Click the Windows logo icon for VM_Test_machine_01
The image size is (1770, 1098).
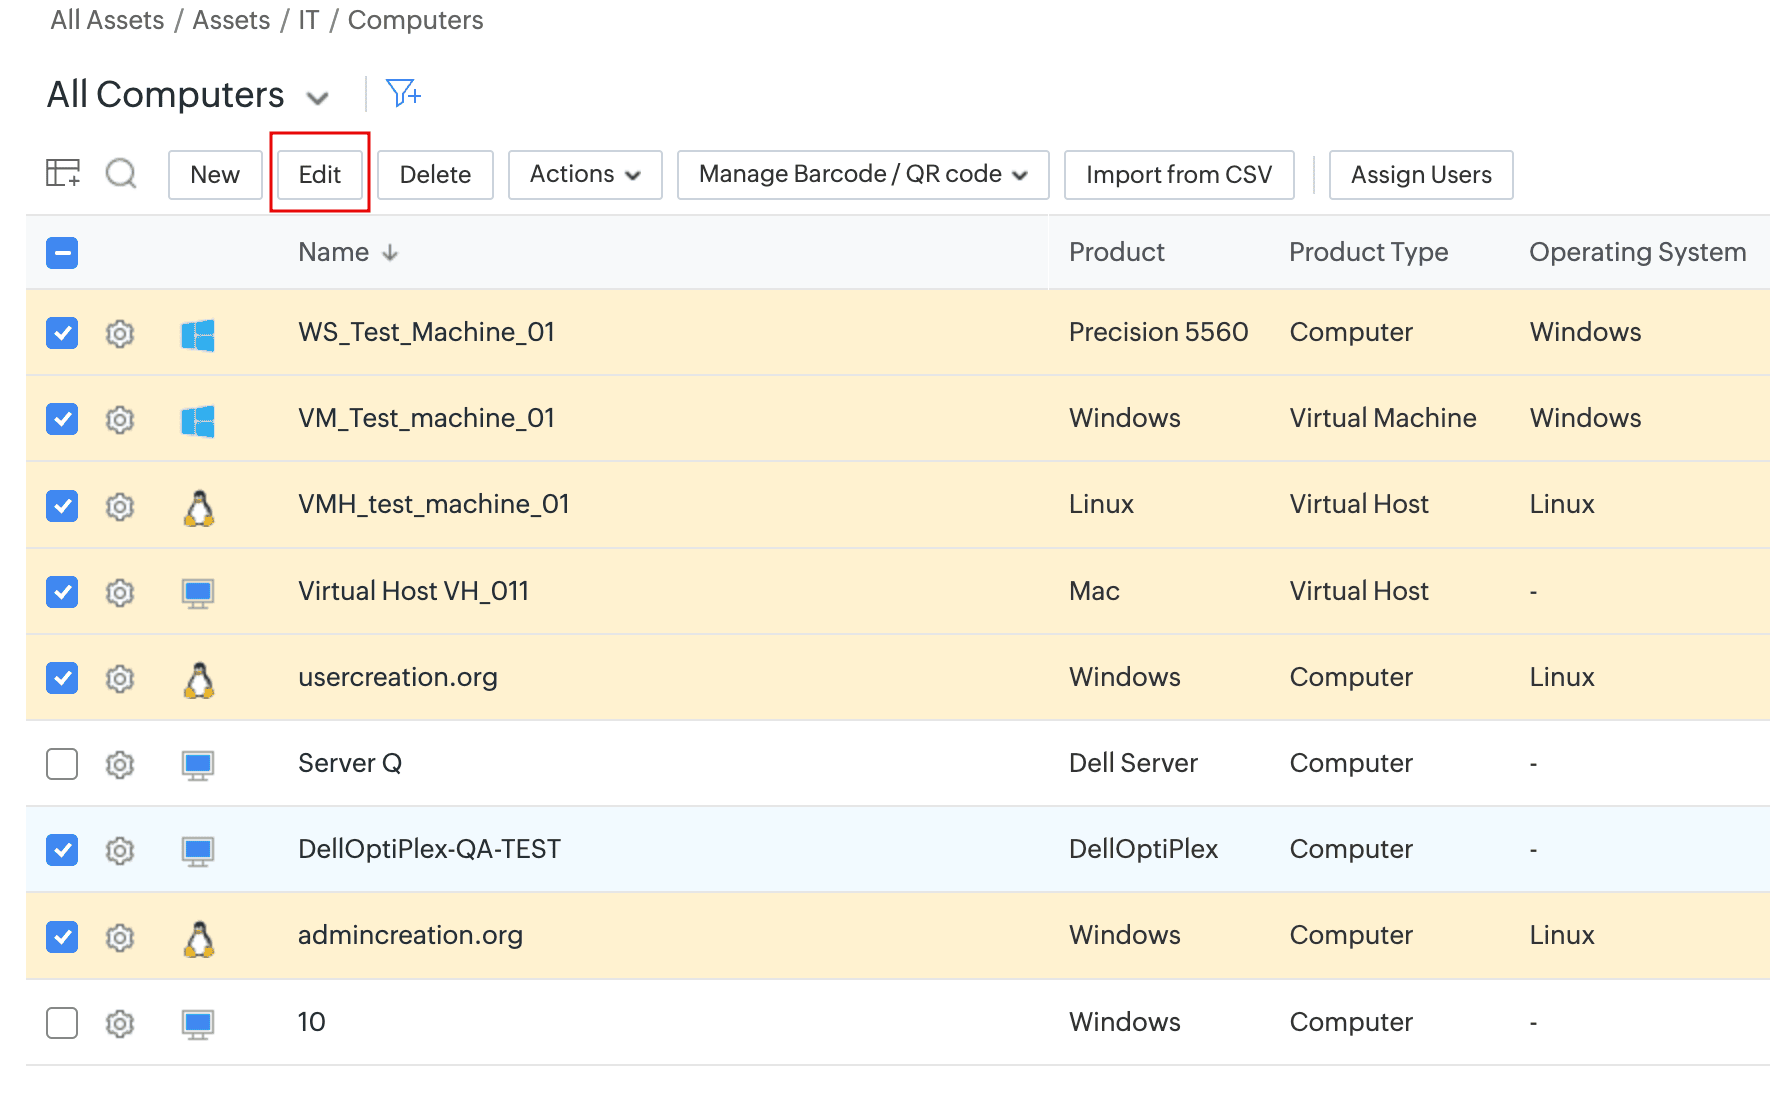(198, 420)
